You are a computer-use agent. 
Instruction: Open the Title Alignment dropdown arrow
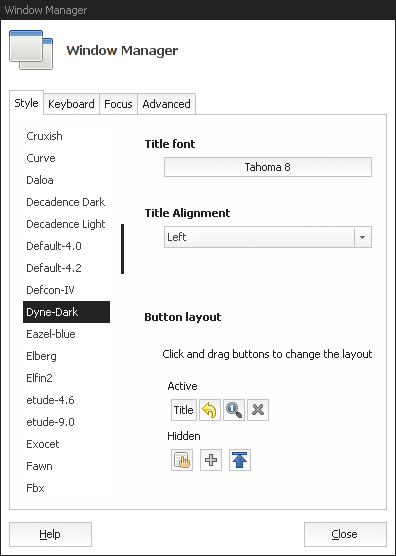tap(363, 237)
